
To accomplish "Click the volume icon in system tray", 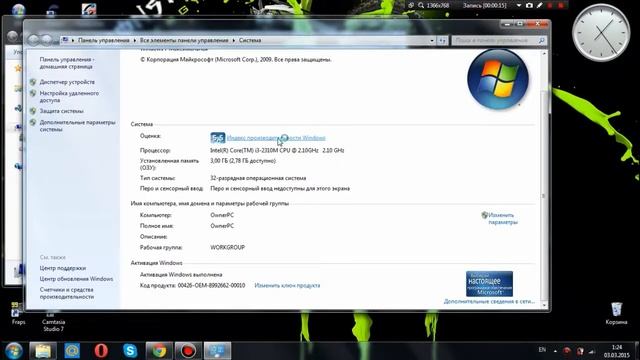I will (592, 351).
